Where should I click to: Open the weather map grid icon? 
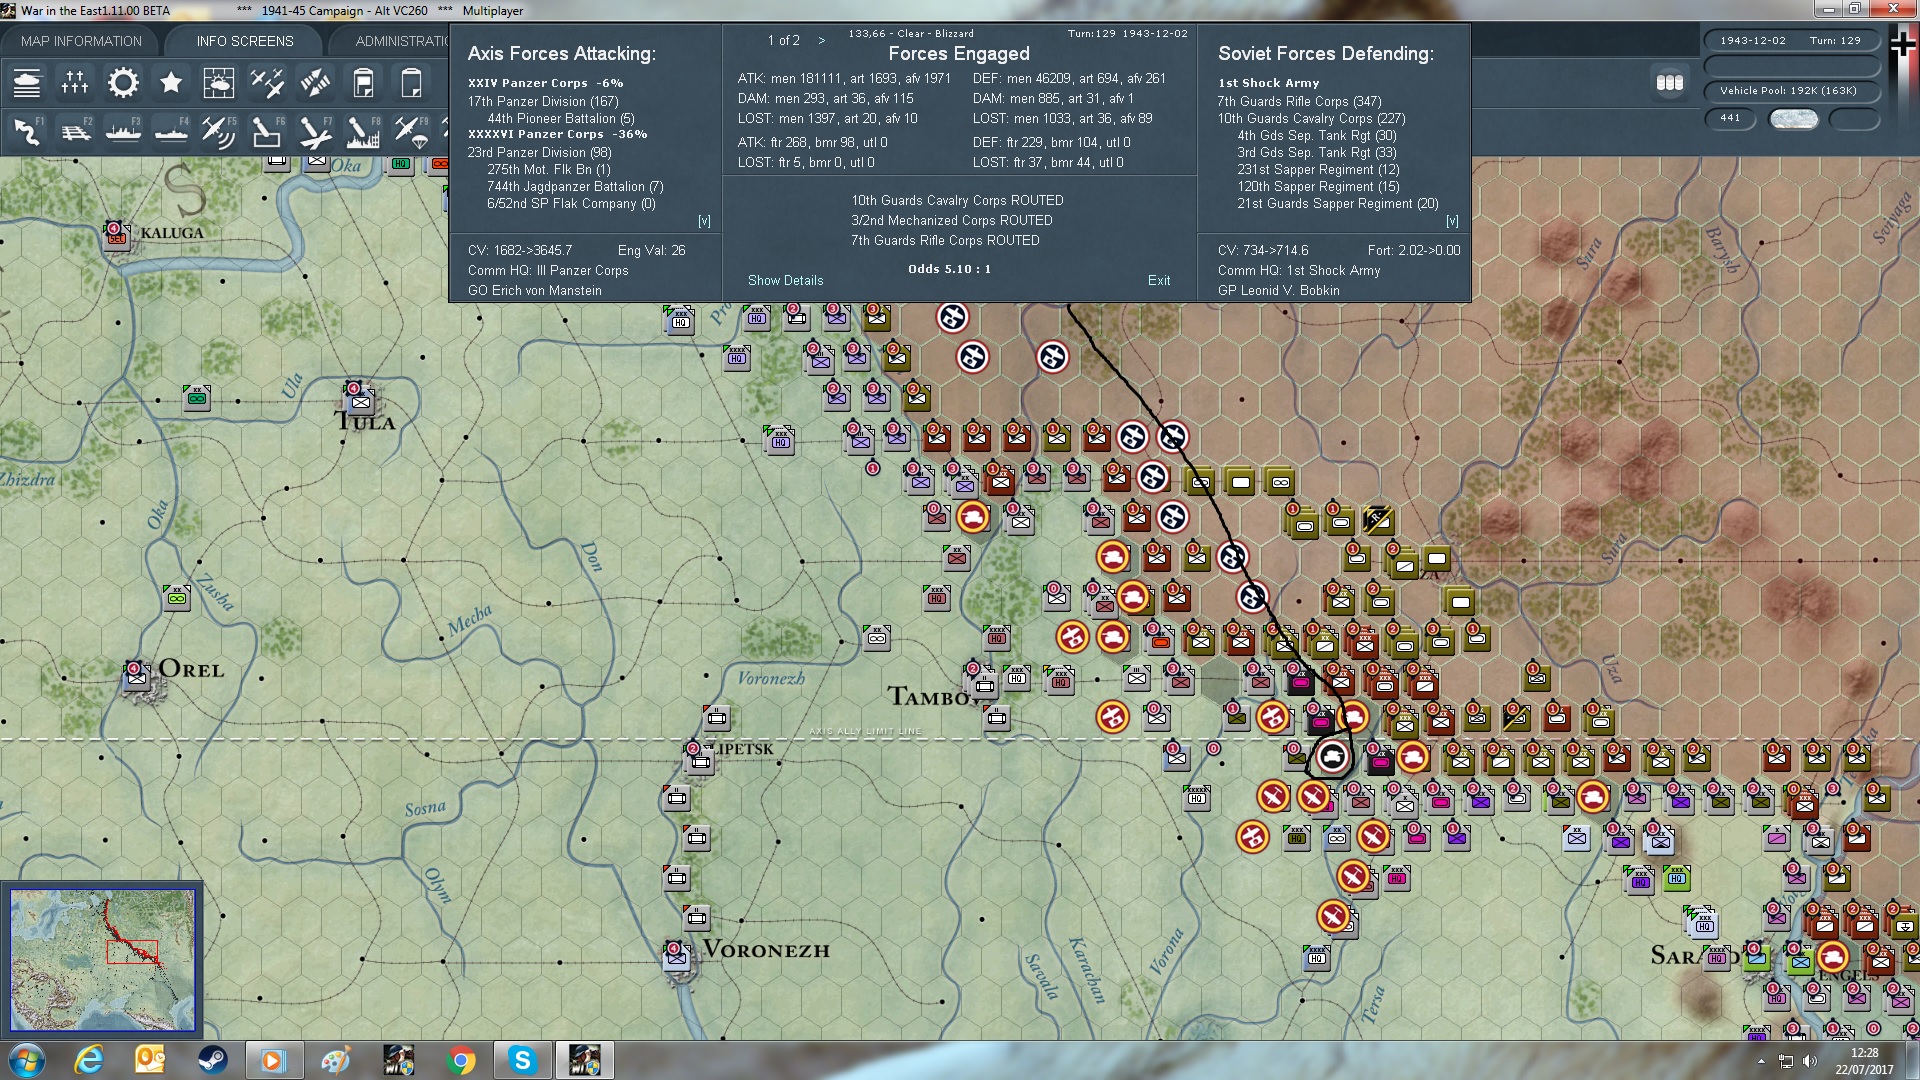[219, 83]
